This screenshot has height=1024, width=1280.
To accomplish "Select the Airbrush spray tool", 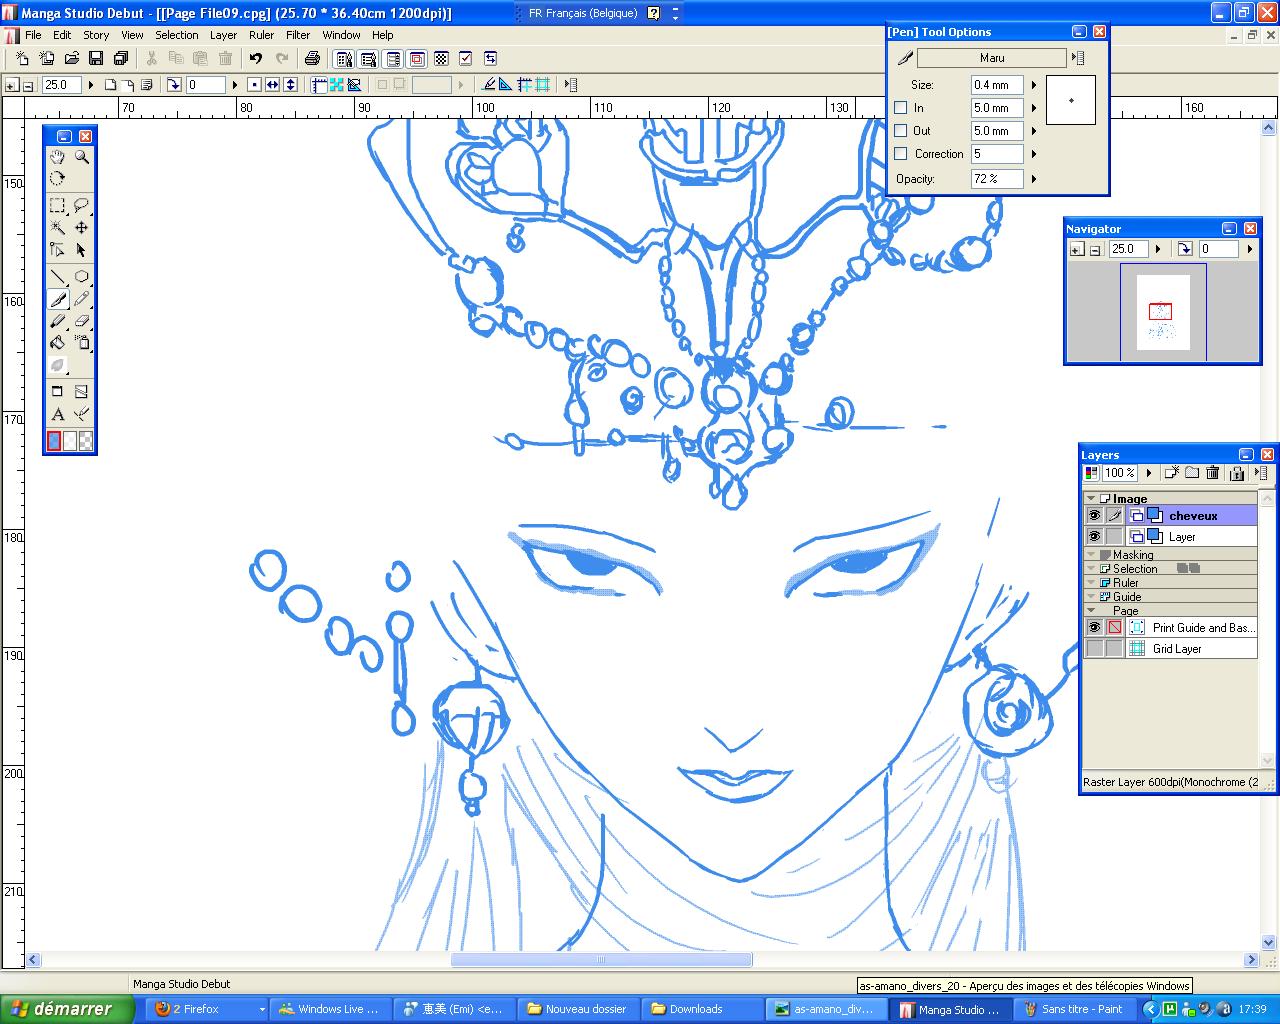I will (x=82, y=343).
